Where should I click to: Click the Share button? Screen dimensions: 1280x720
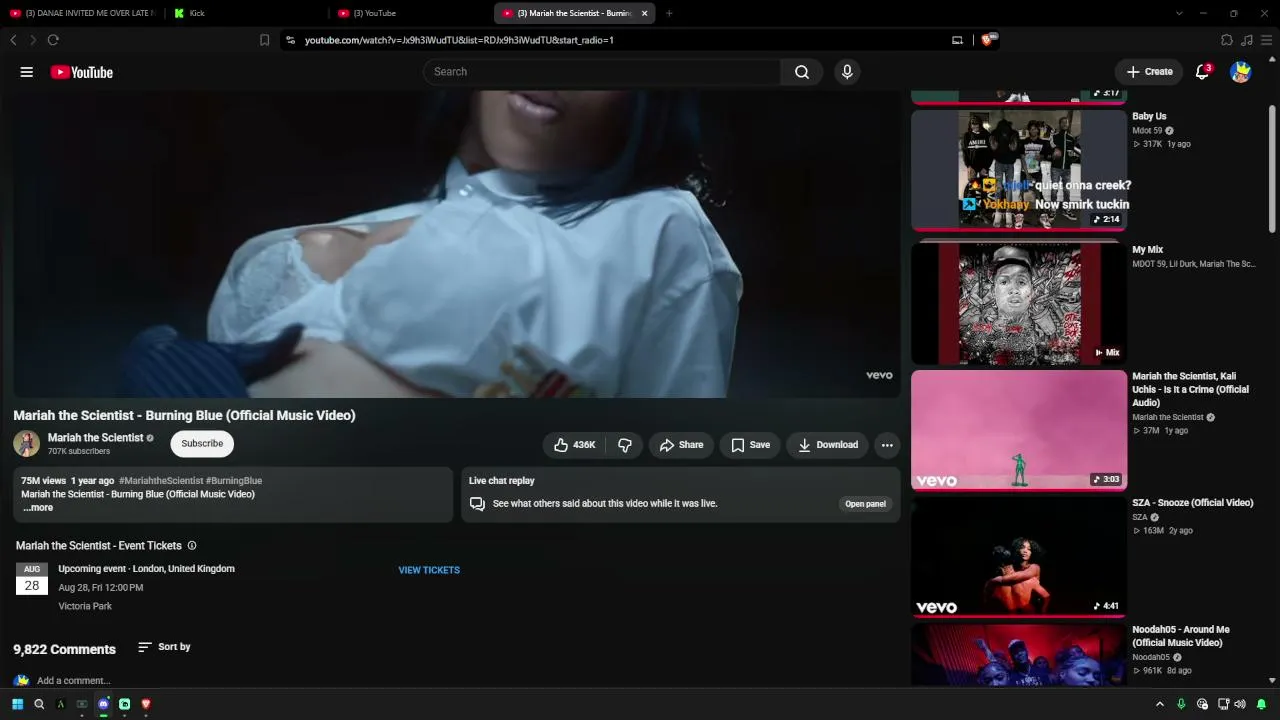coord(681,445)
